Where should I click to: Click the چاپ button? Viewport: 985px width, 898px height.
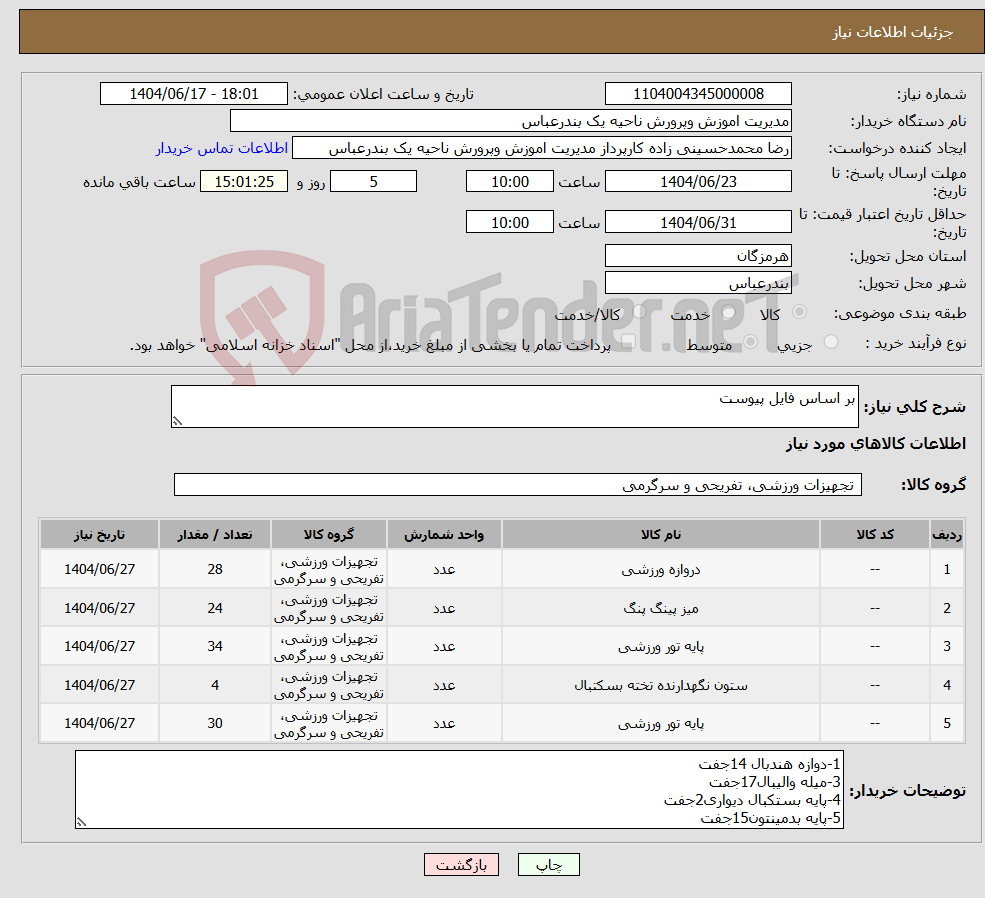coord(547,864)
